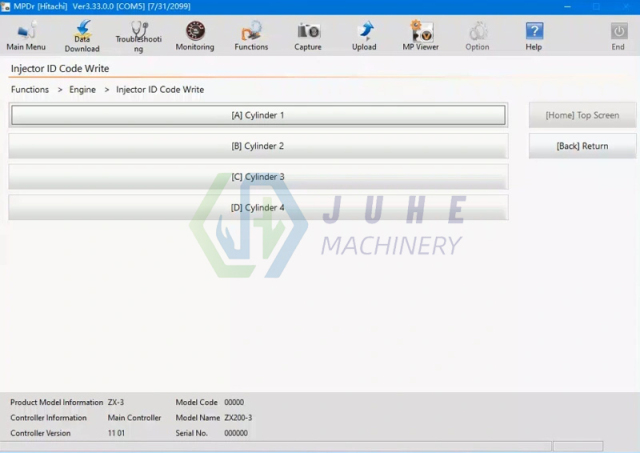Click the Serial No. value 000000
Image resolution: width=640 pixels, height=453 pixels.
[236, 433]
